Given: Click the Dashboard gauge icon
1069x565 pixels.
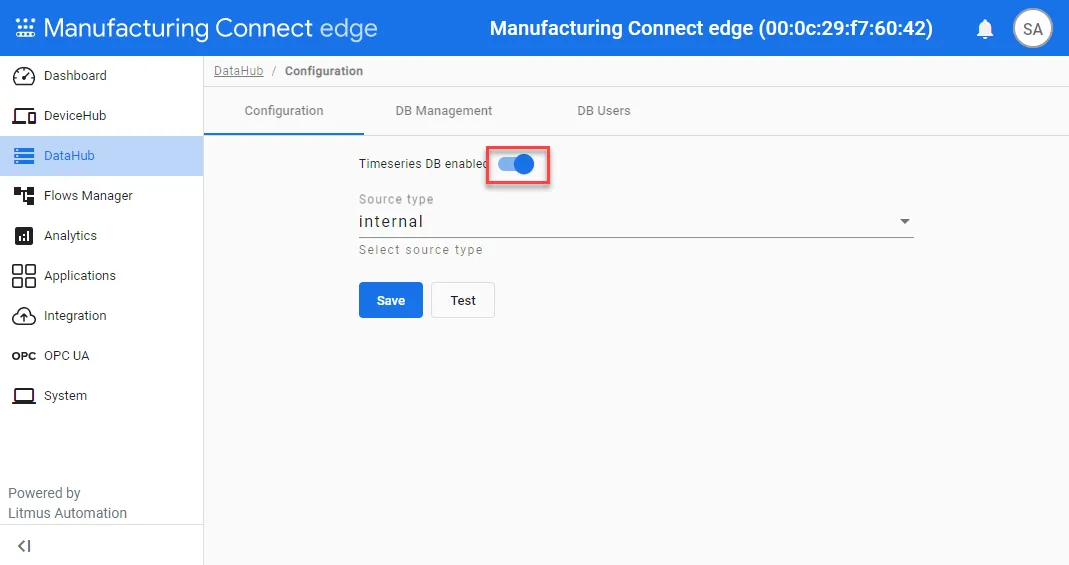Looking at the screenshot, I should (24, 76).
